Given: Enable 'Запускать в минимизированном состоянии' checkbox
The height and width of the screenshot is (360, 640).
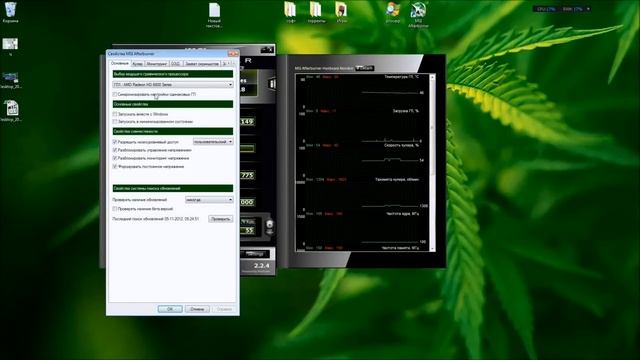Looking at the screenshot, I should tap(115, 122).
